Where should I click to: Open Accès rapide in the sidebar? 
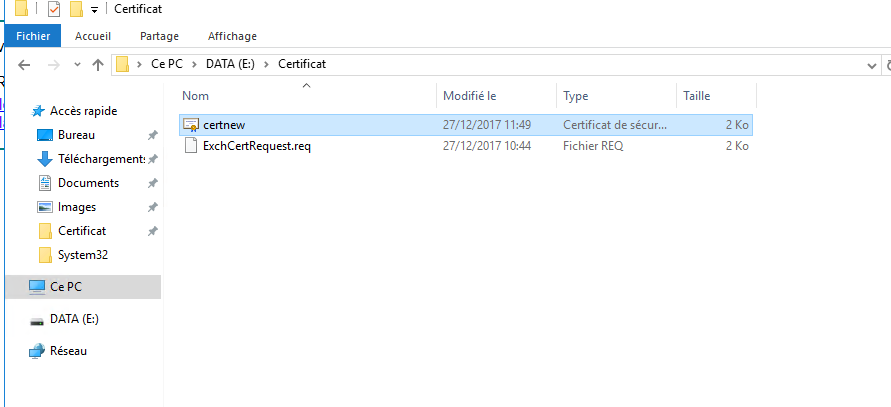[x=84, y=111]
